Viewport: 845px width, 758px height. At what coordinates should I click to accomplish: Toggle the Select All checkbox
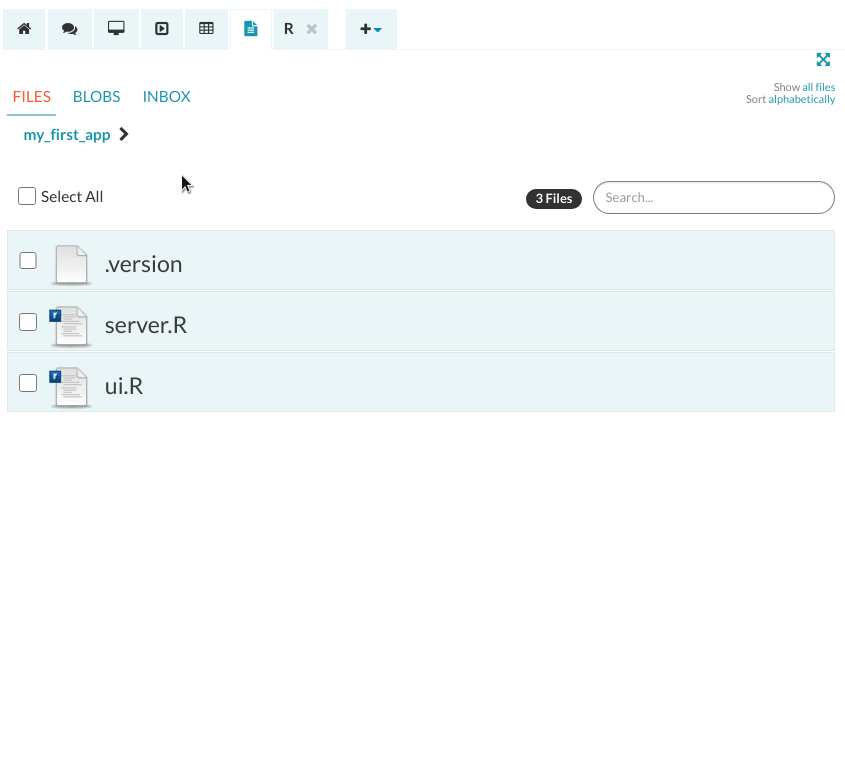(x=27, y=196)
